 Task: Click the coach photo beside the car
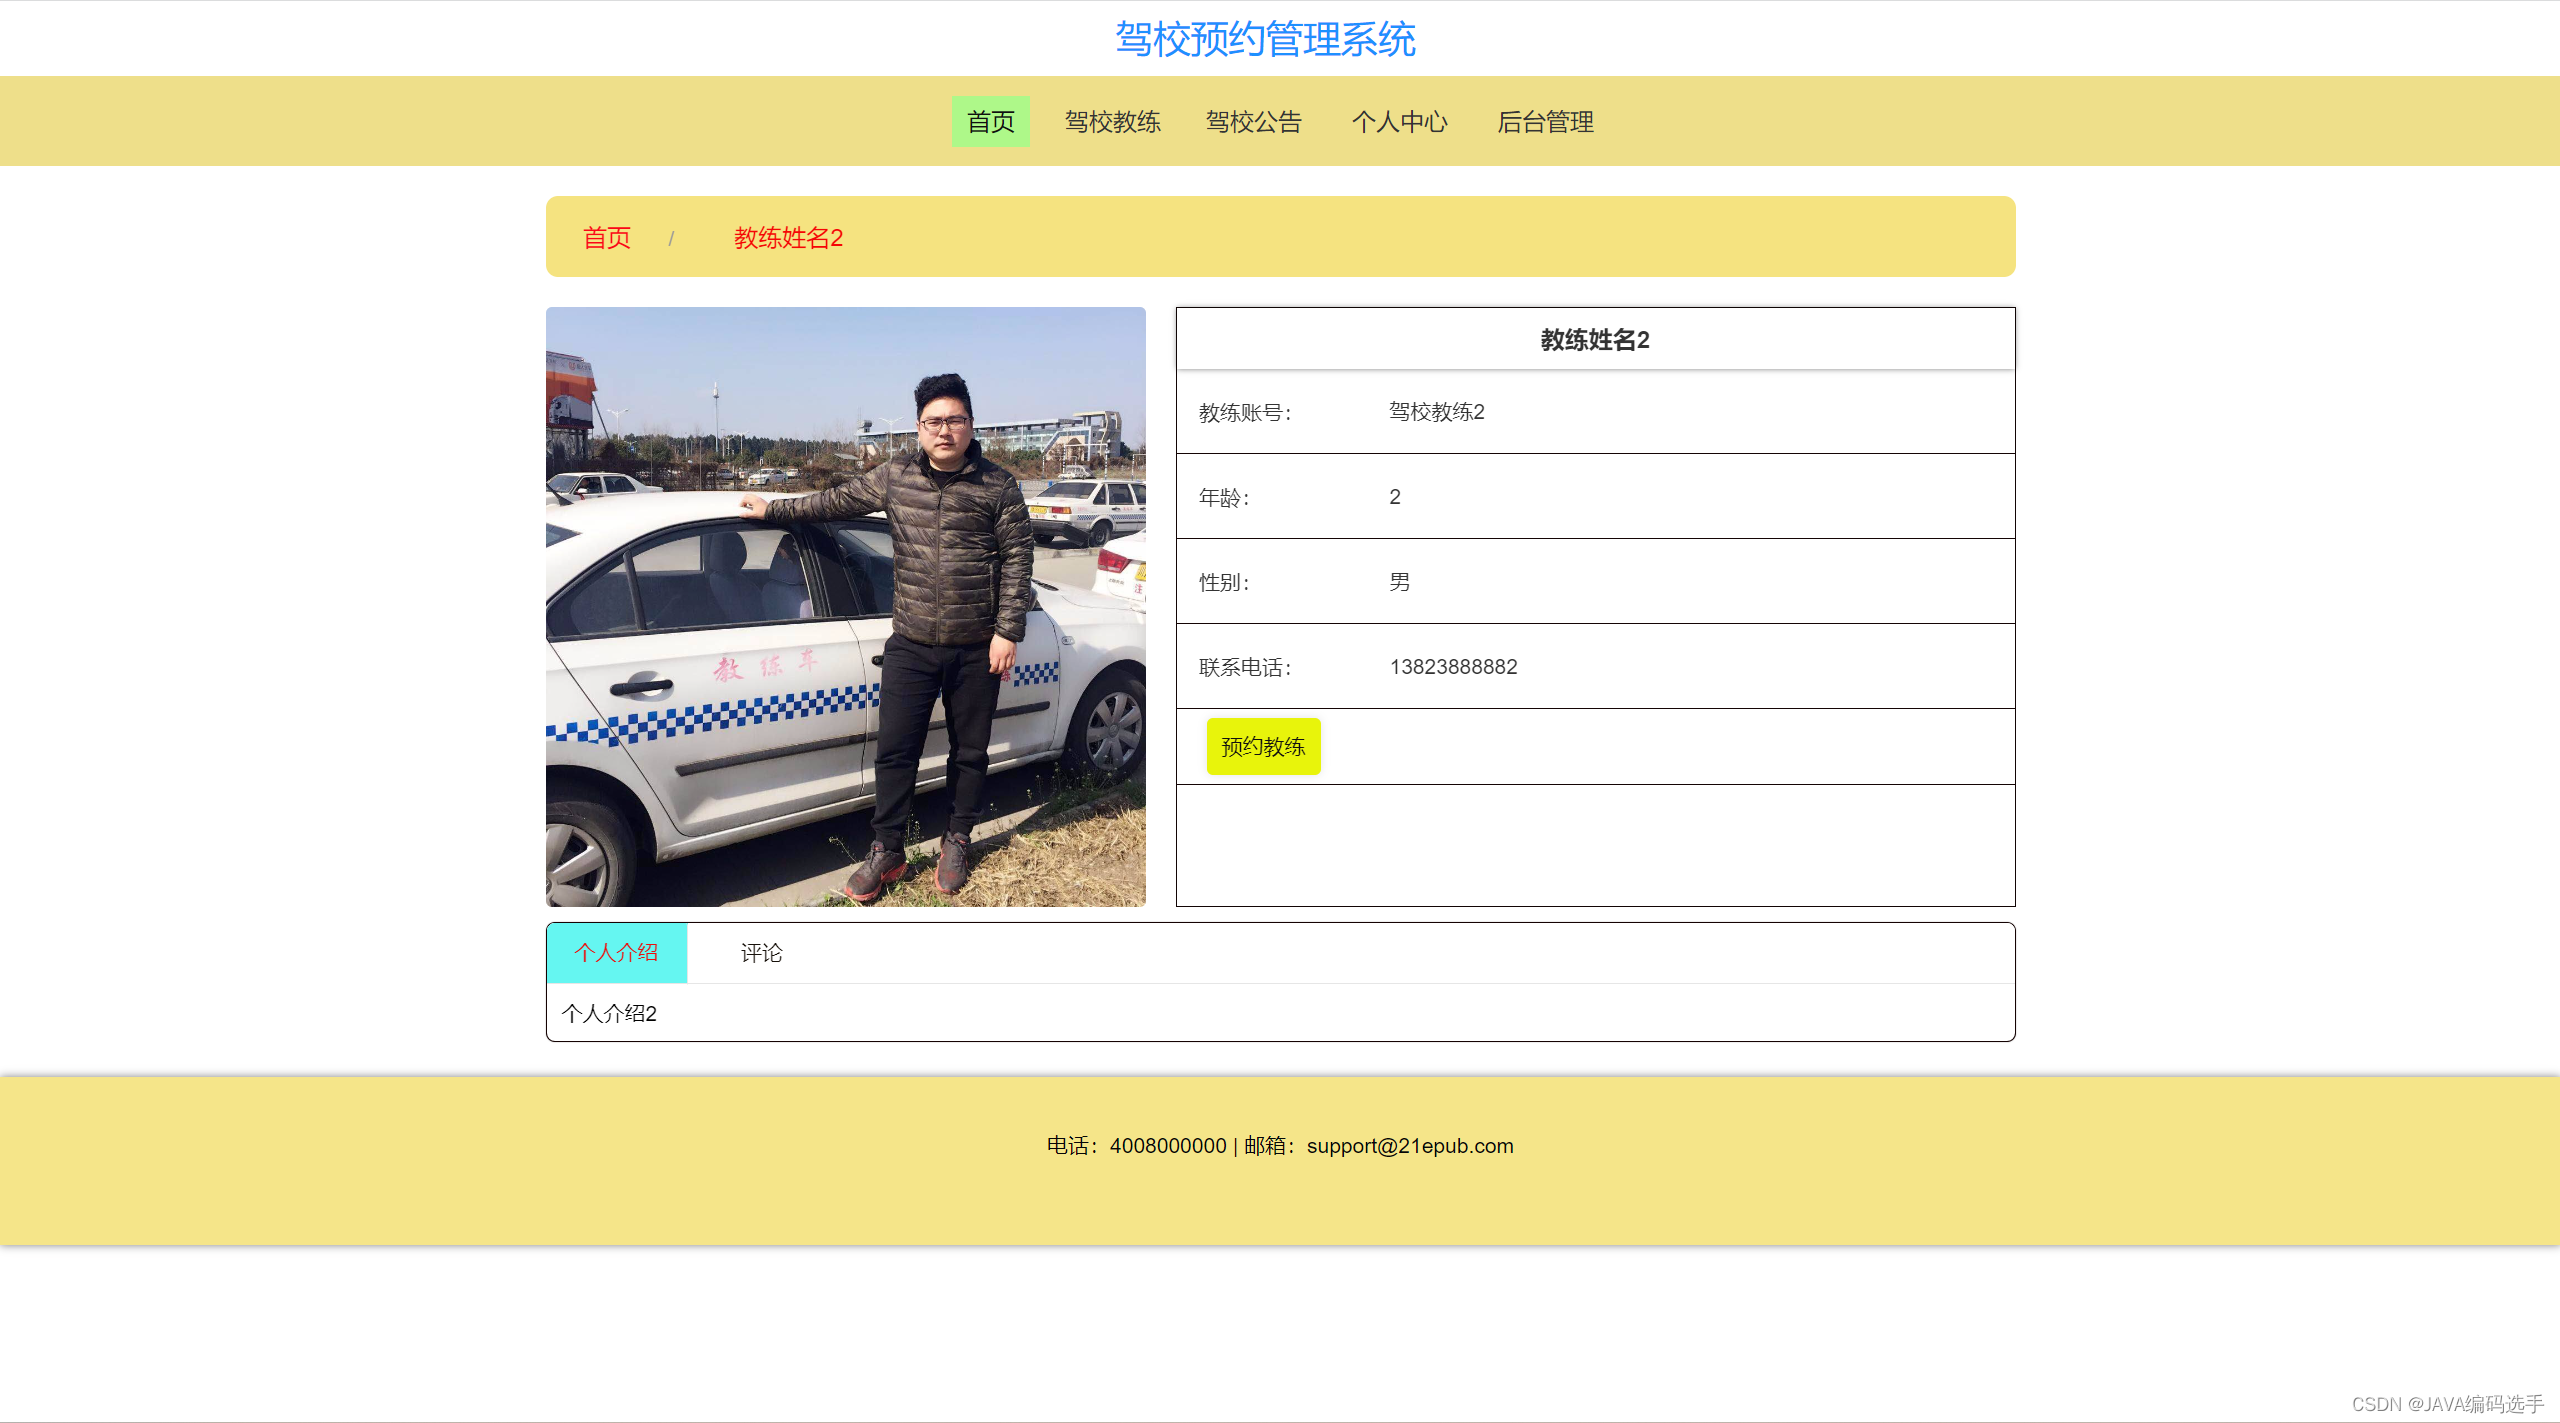coord(845,607)
